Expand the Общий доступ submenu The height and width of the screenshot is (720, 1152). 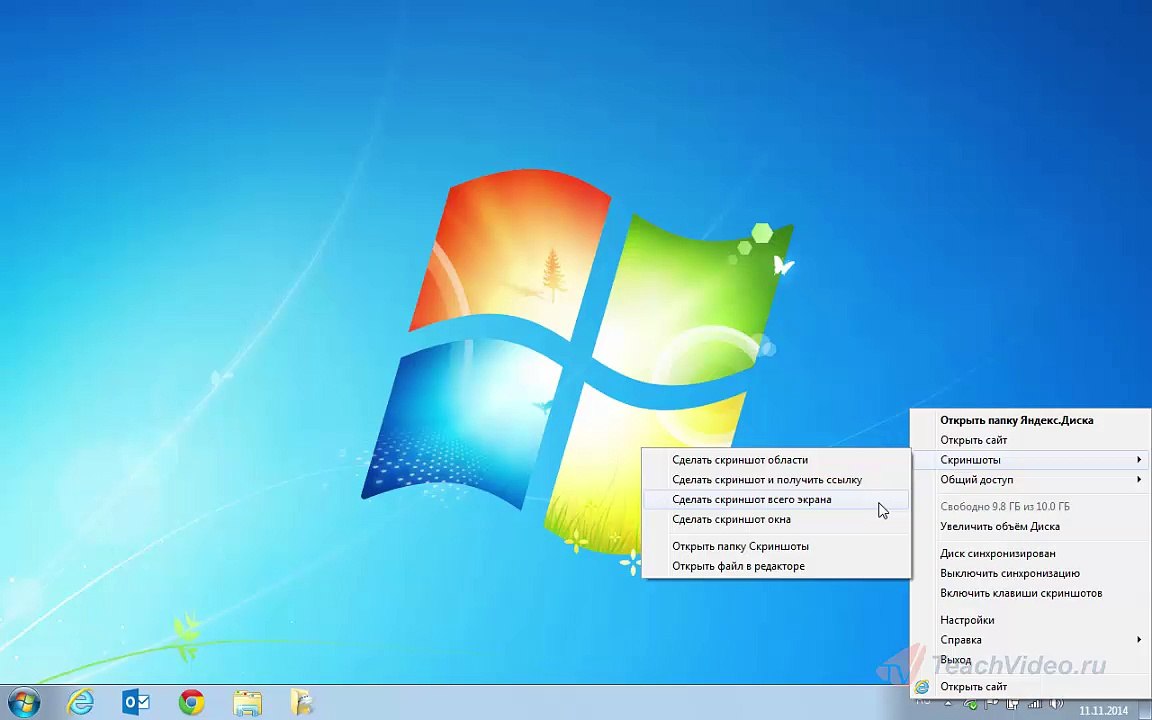click(x=1030, y=480)
